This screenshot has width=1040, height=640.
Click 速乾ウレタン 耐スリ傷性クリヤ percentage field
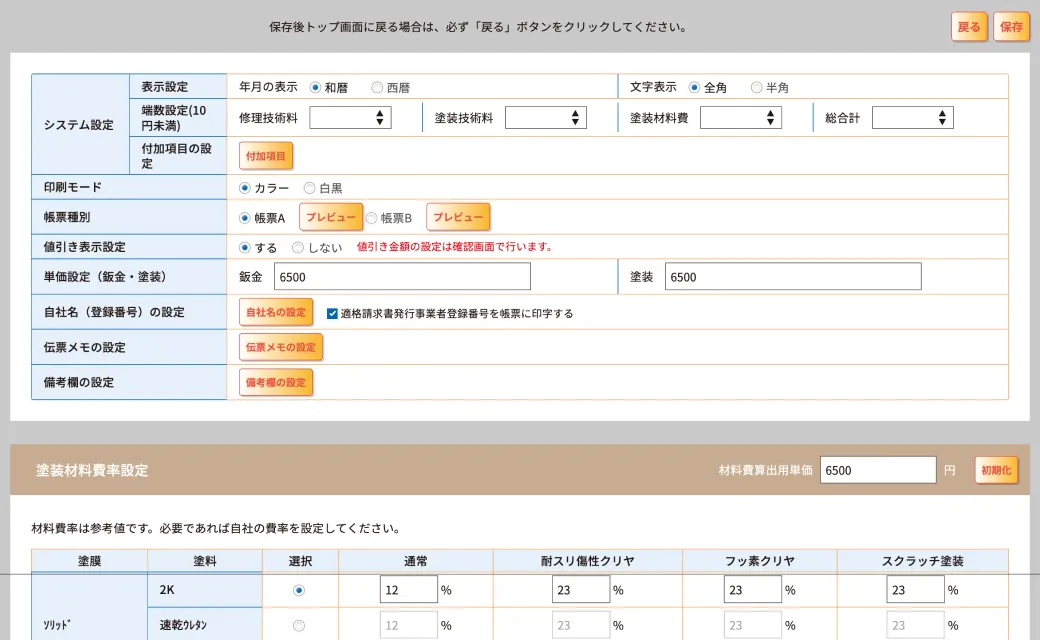(580, 625)
